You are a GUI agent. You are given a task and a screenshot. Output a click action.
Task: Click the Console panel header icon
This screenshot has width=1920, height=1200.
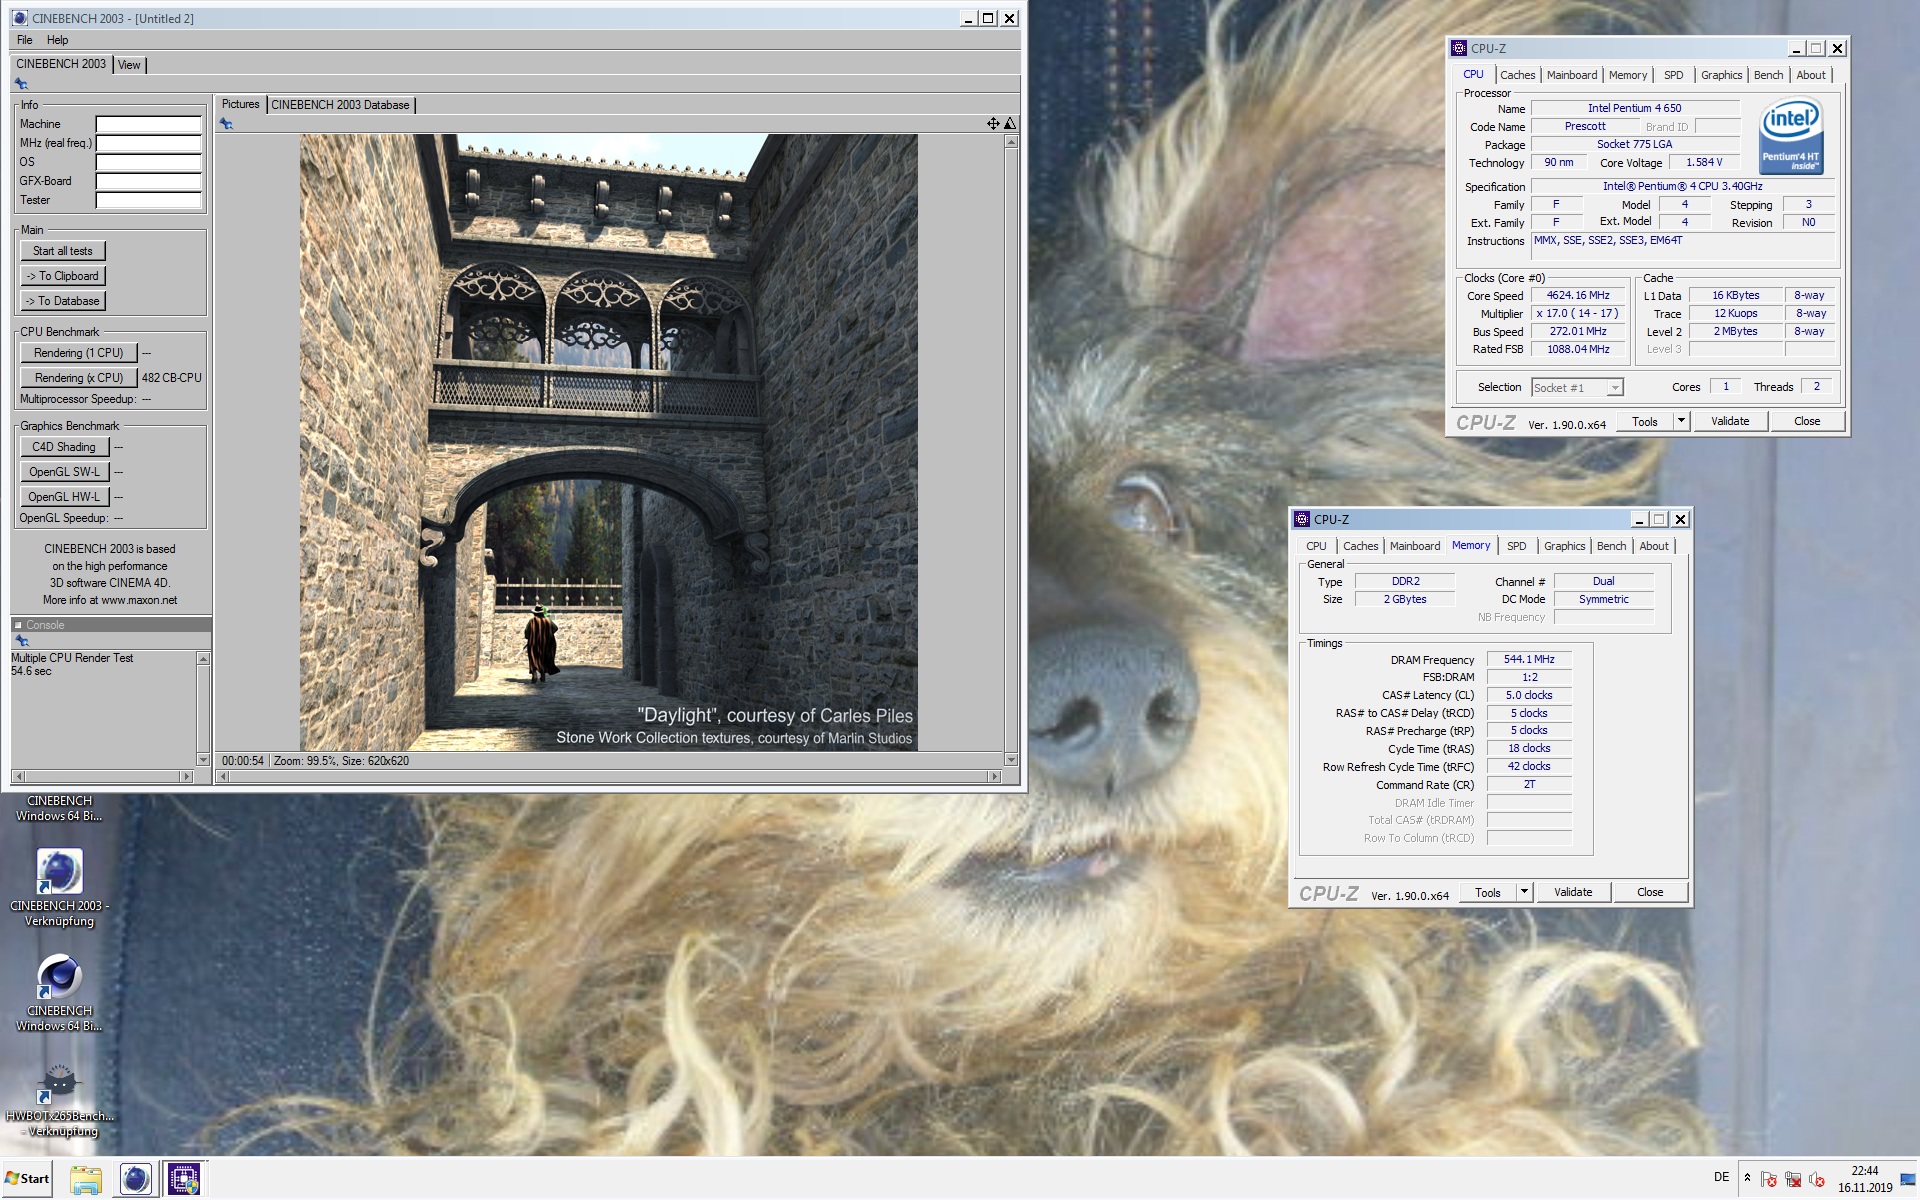coord(18,625)
